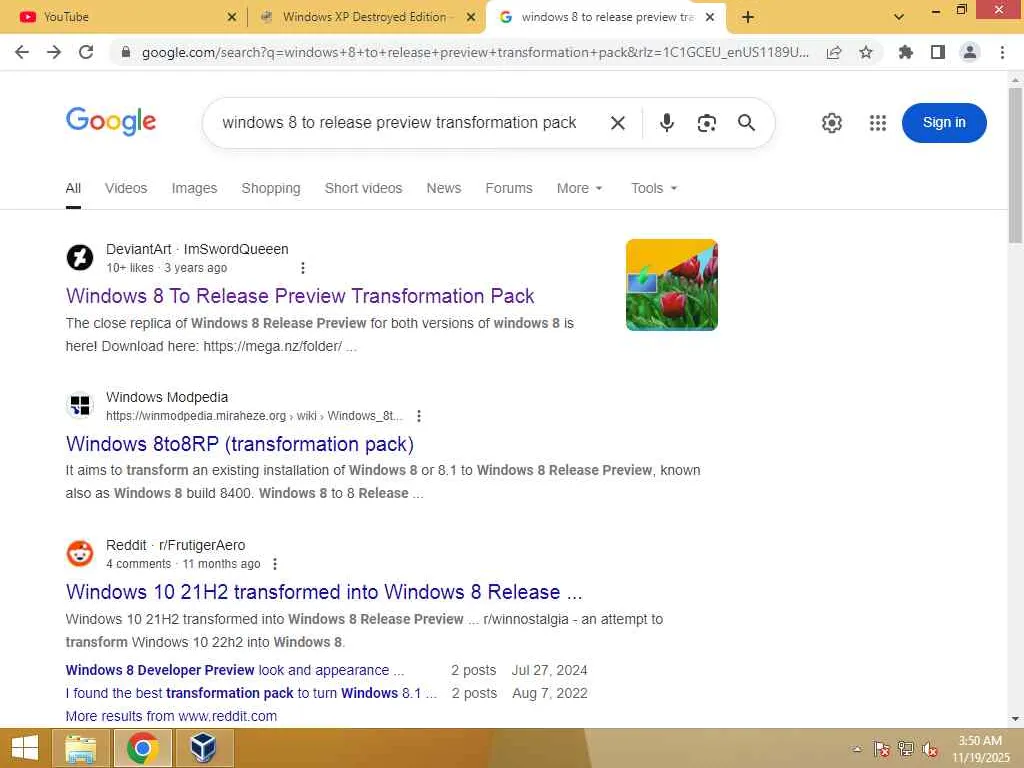Open the Windows Start button
Image resolution: width=1024 pixels, height=768 pixels.
[x=25, y=748]
